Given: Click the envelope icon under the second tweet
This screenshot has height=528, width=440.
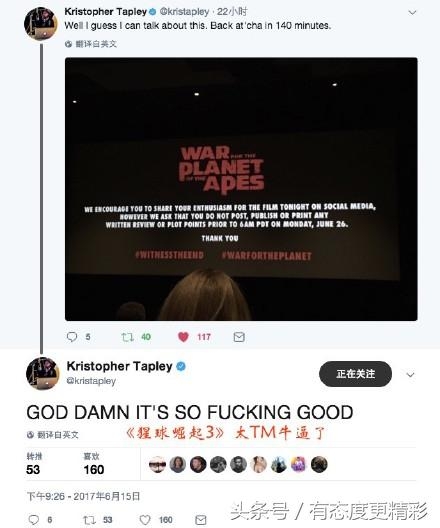Looking at the screenshot, I should tap(201, 520).
